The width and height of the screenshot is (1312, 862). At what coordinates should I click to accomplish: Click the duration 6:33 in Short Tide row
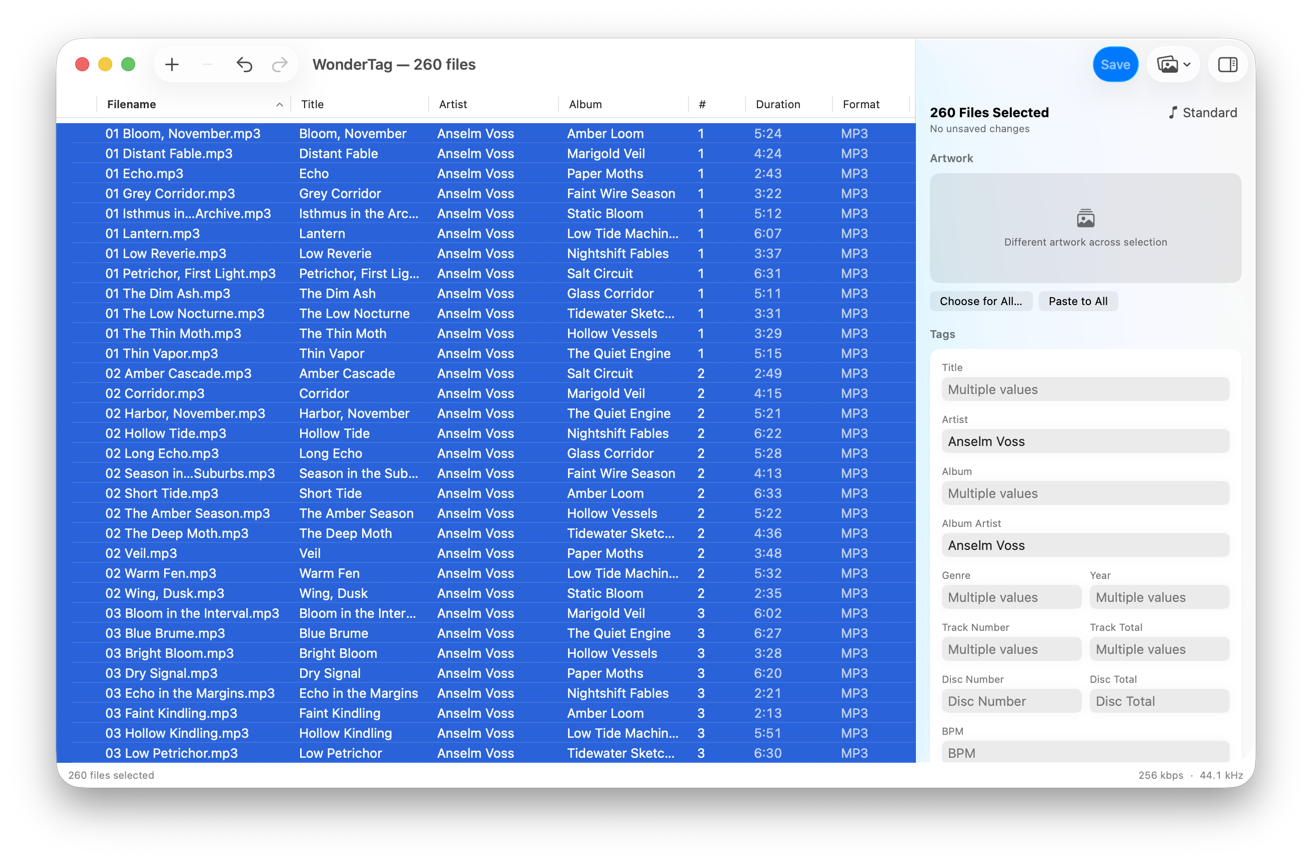768,494
